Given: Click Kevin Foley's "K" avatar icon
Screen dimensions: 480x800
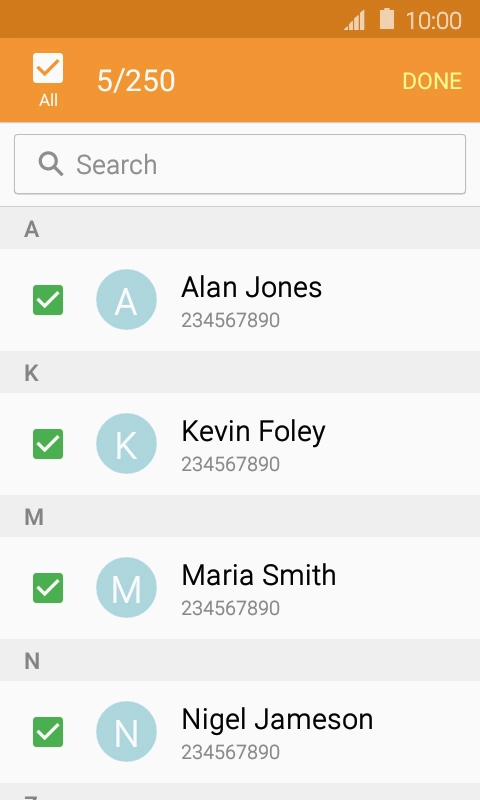Looking at the screenshot, I should tap(126, 443).
